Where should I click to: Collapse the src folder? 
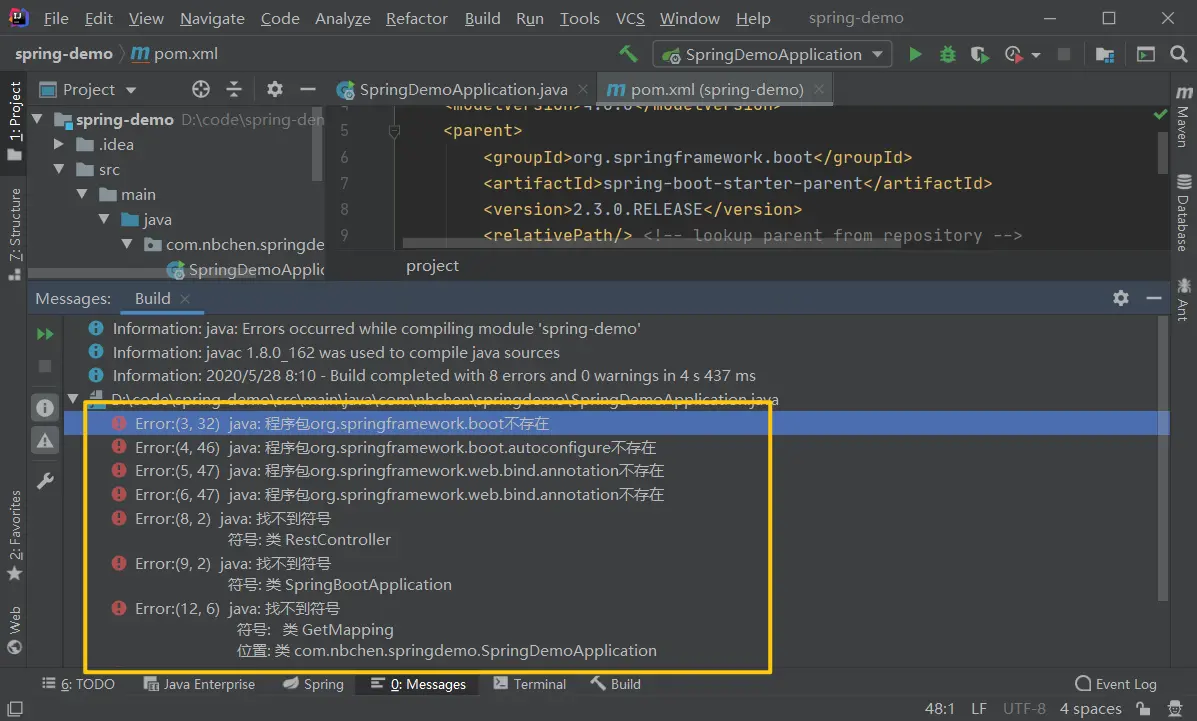coord(59,169)
